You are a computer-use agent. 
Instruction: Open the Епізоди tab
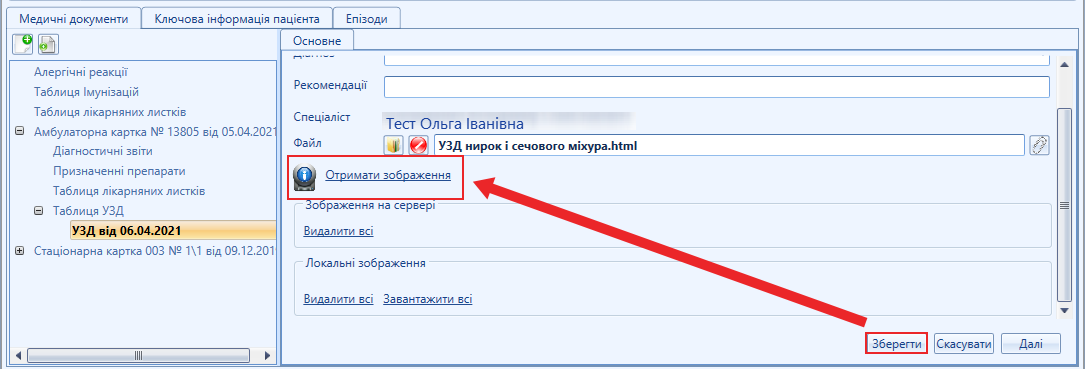367,19
